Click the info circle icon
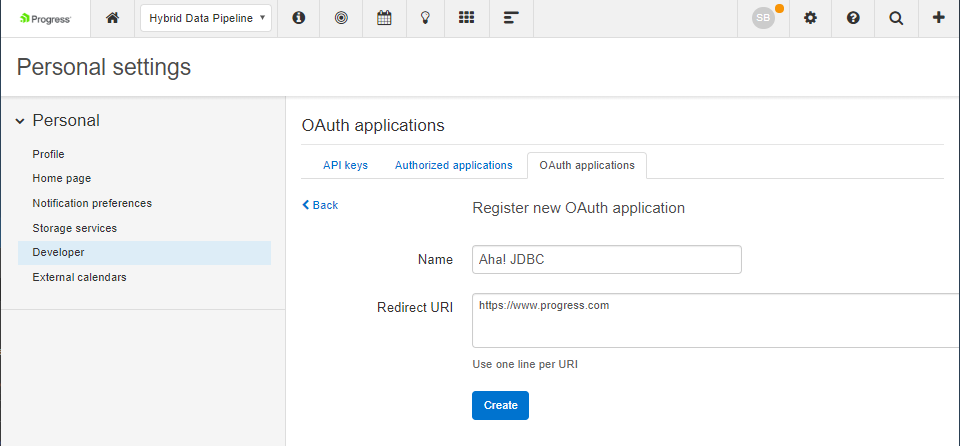This screenshot has width=960, height=446. point(298,18)
